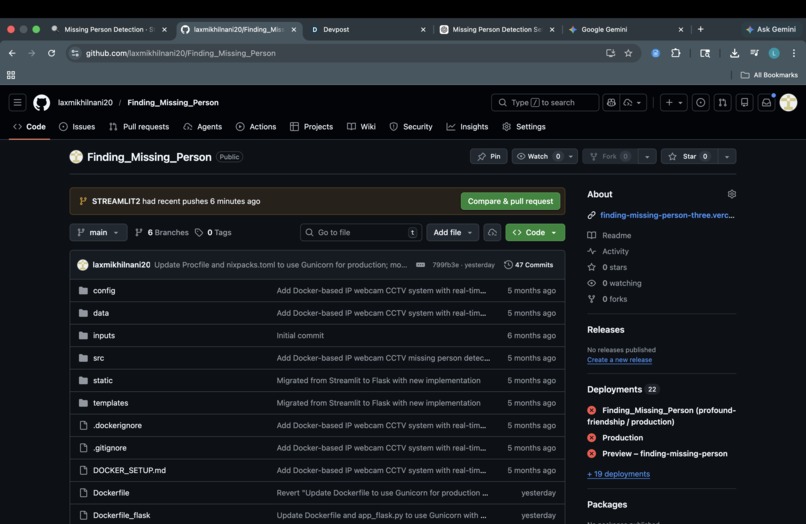The width and height of the screenshot is (806, 524).
Task: Expand Star lists dropdown arrow
Action: coord(726,156)
